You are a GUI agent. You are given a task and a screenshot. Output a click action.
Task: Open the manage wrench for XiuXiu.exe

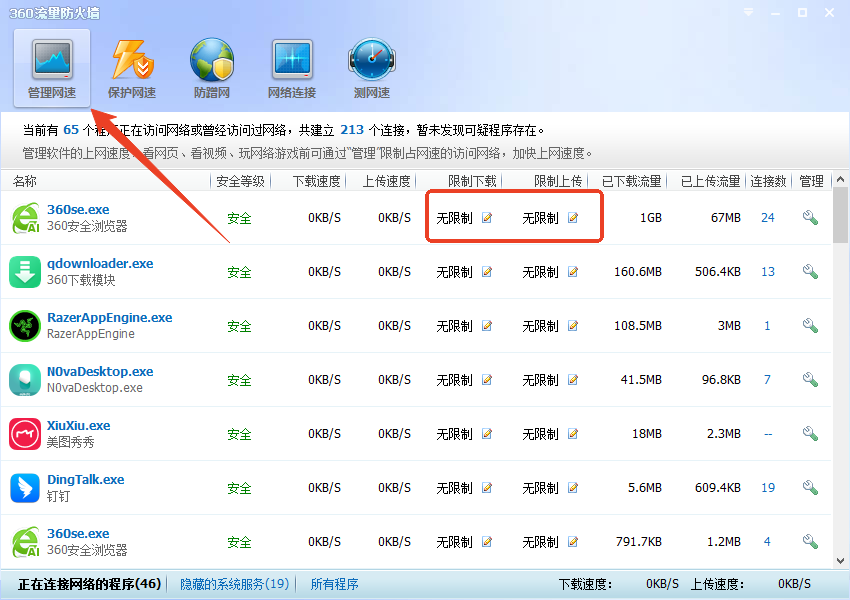click(810, 434)
